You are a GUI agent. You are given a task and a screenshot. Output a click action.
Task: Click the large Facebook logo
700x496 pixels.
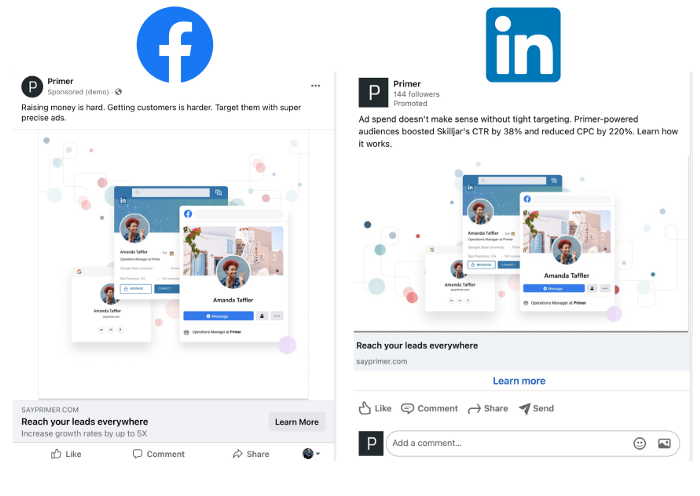tap(175, 45)
